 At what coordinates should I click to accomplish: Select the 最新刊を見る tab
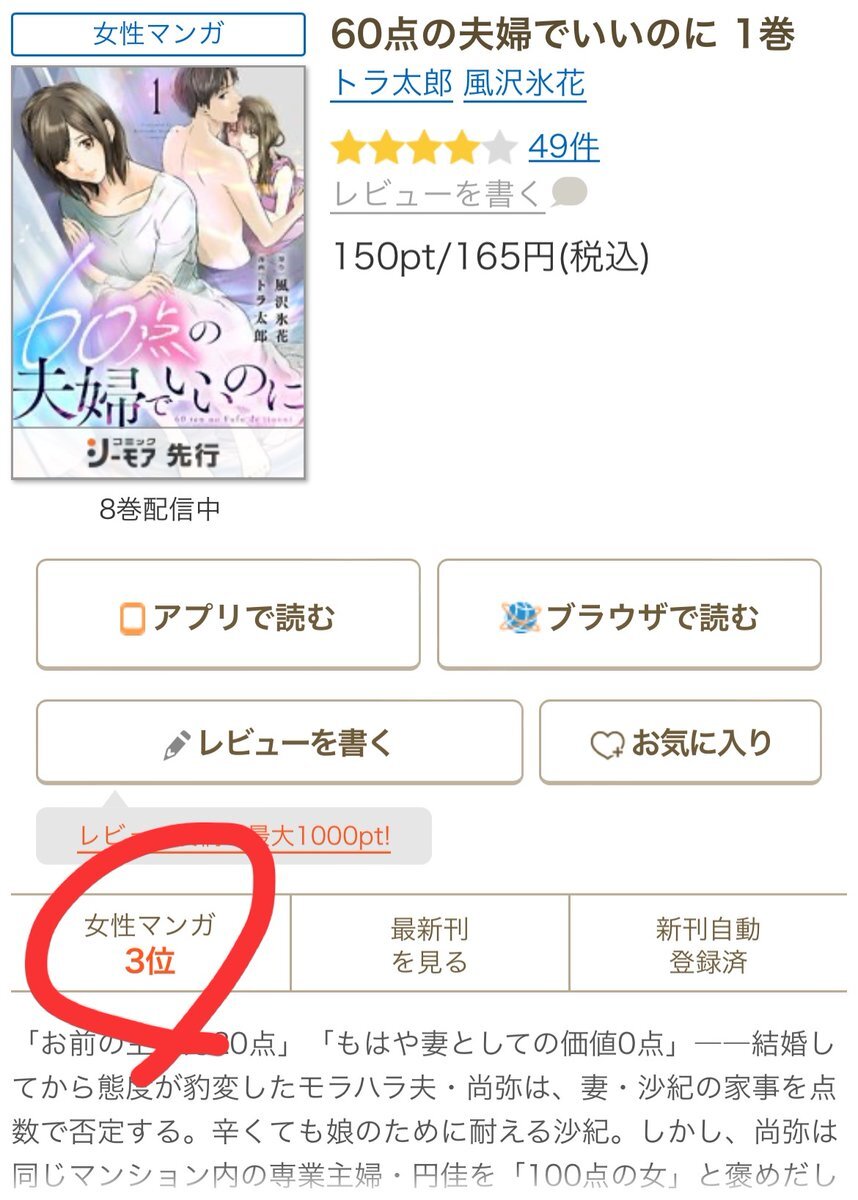(x=429, y=943)
